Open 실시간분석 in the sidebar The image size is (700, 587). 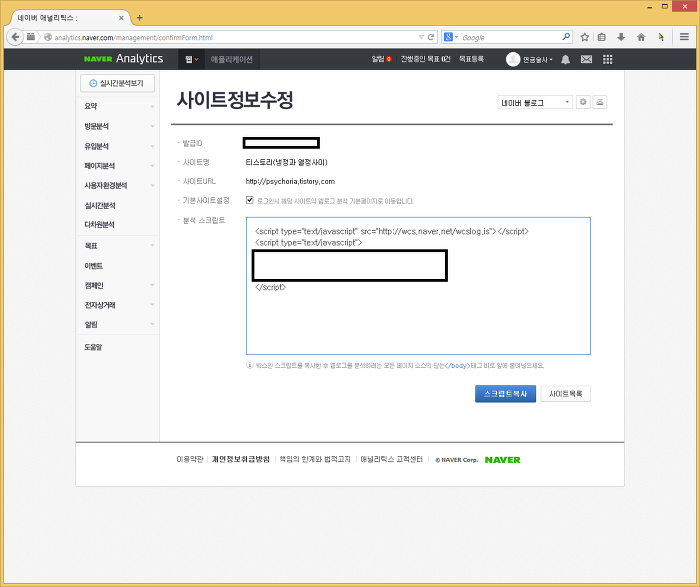point(100,205)
